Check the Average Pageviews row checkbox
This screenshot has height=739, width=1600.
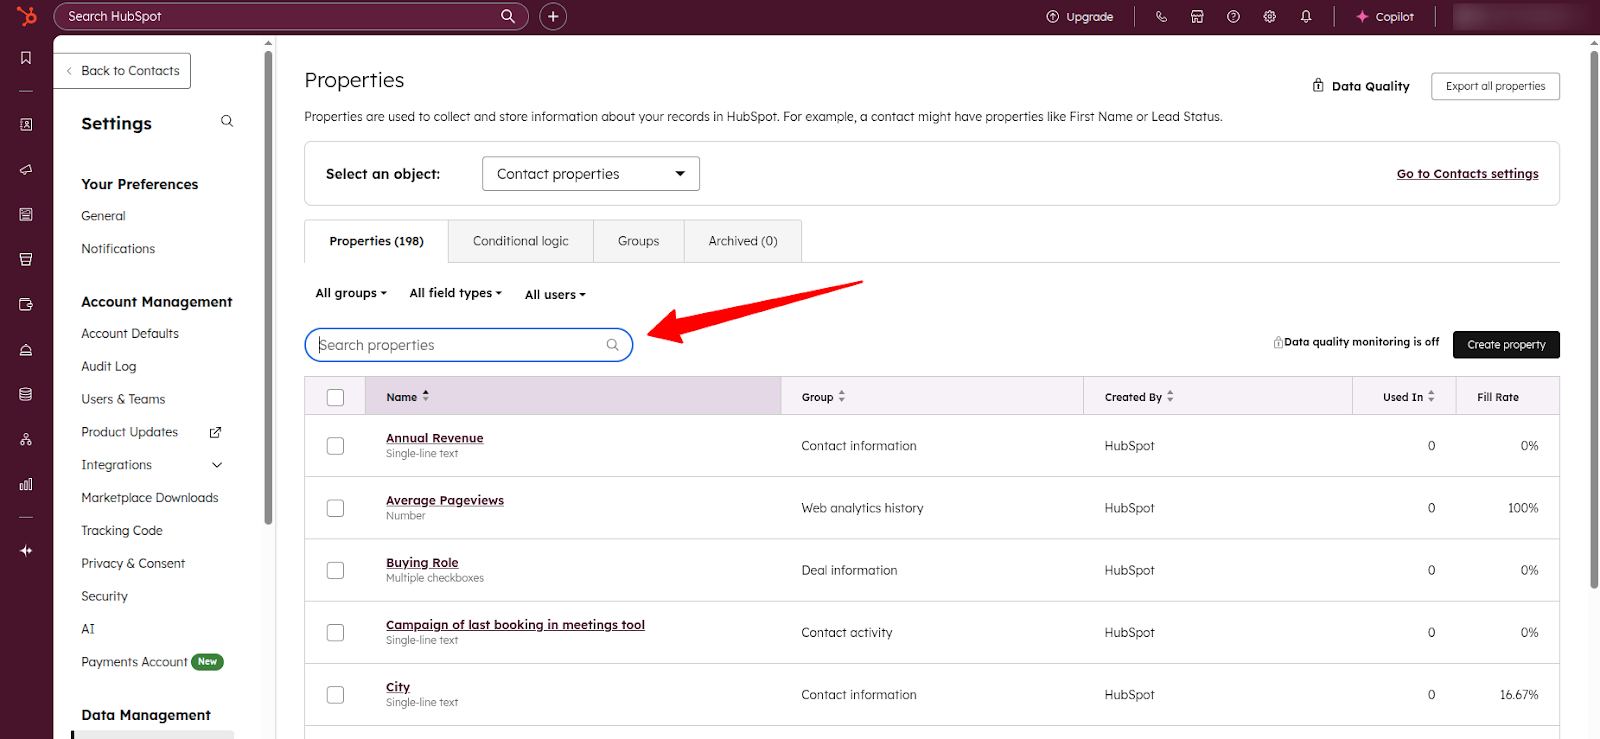coord(335,508)
